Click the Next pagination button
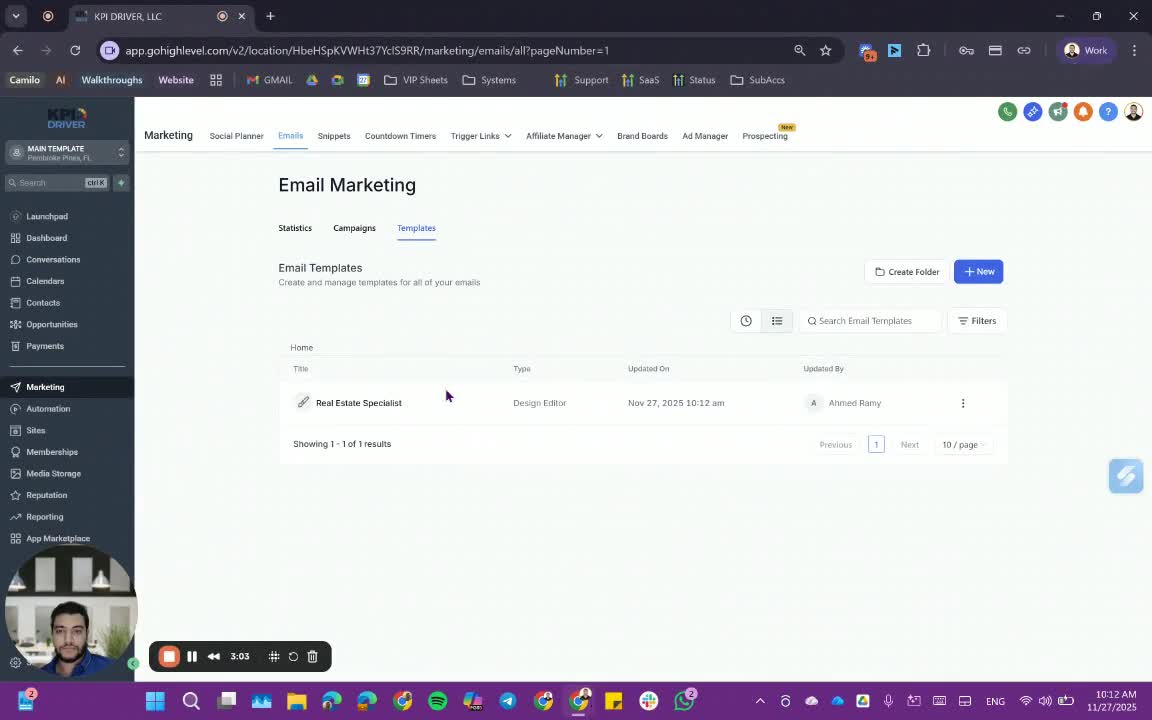 (x=910, y=444)
